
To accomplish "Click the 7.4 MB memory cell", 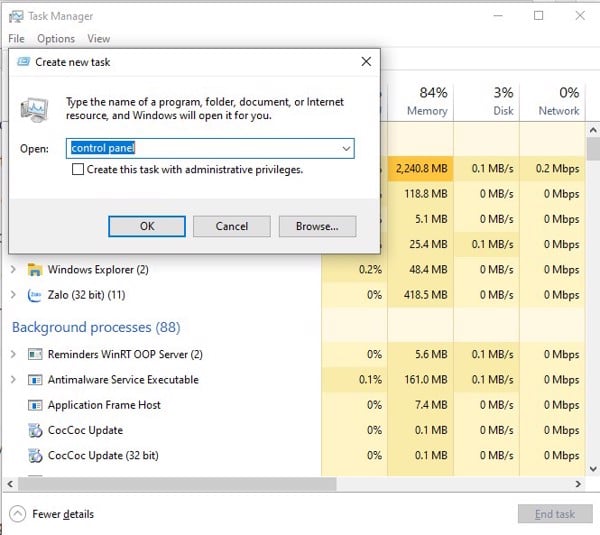I will [421, 405].
